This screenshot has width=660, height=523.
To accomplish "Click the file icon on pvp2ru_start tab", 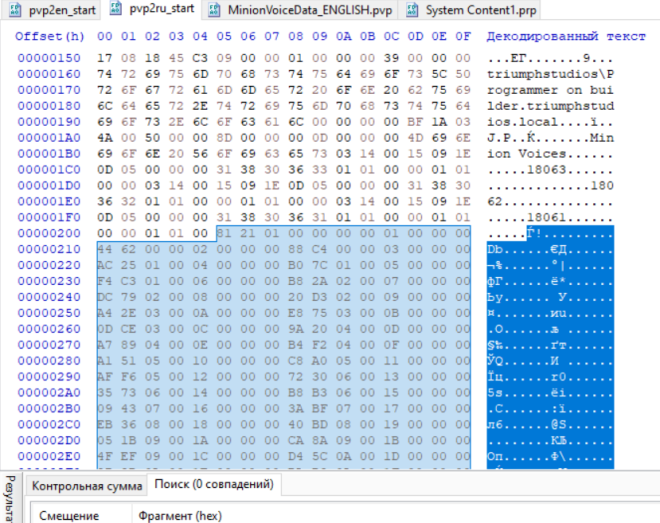I will point(116,9).
